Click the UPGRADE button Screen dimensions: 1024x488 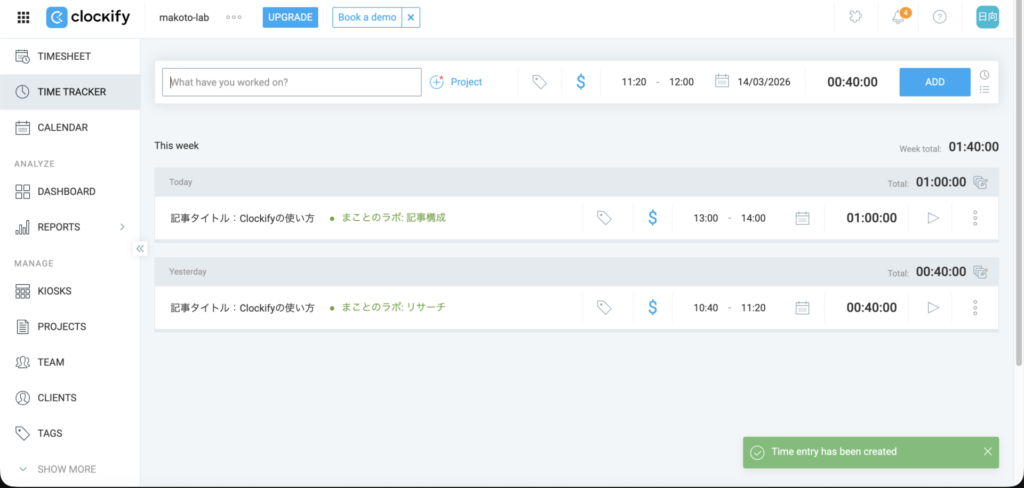(290, 17)
